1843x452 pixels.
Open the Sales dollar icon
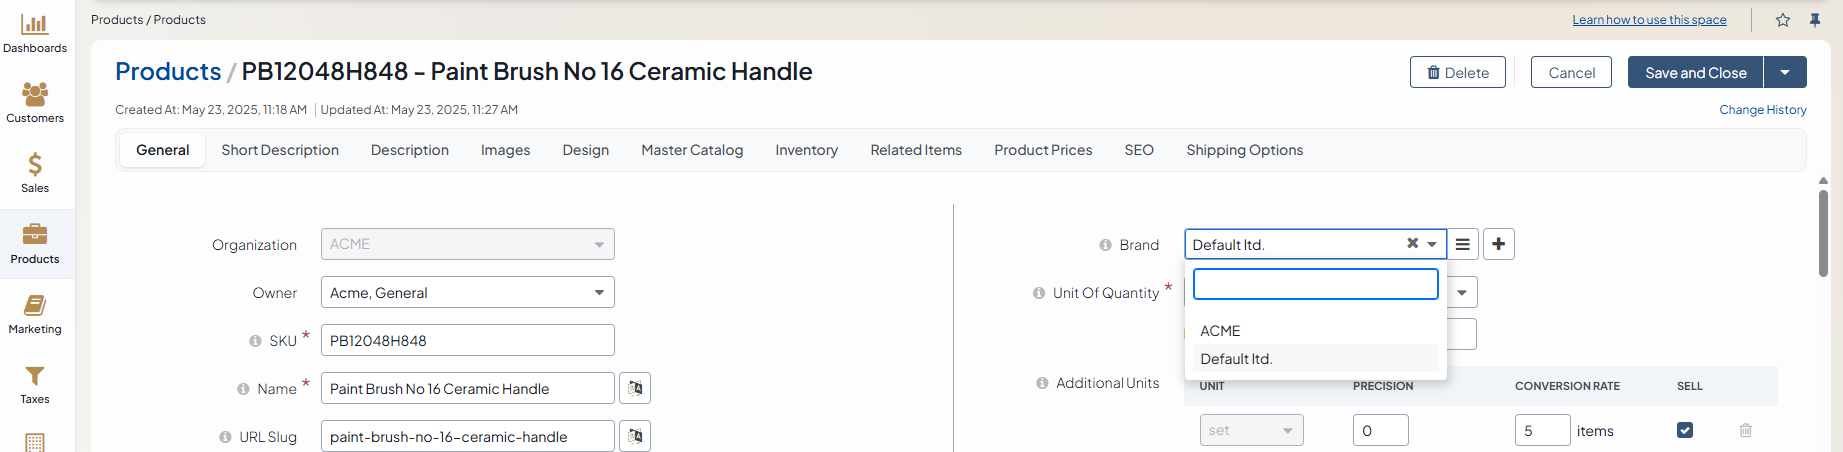35,166
